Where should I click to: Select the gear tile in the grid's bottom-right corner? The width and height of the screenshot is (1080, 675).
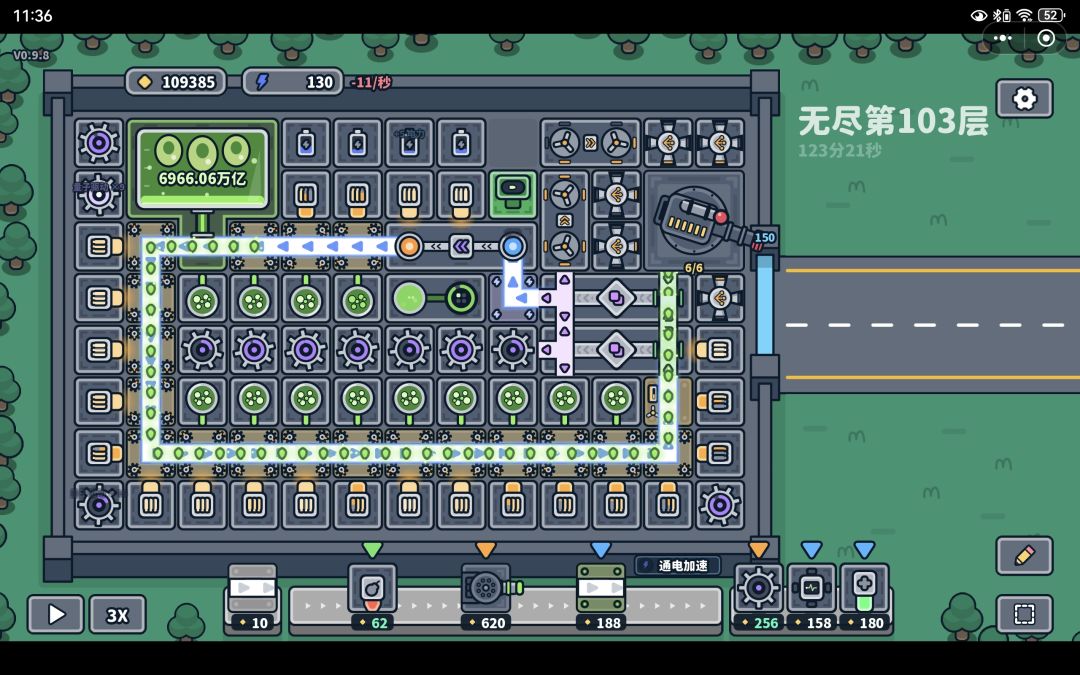pyautogui.click(x=720, y=505)
